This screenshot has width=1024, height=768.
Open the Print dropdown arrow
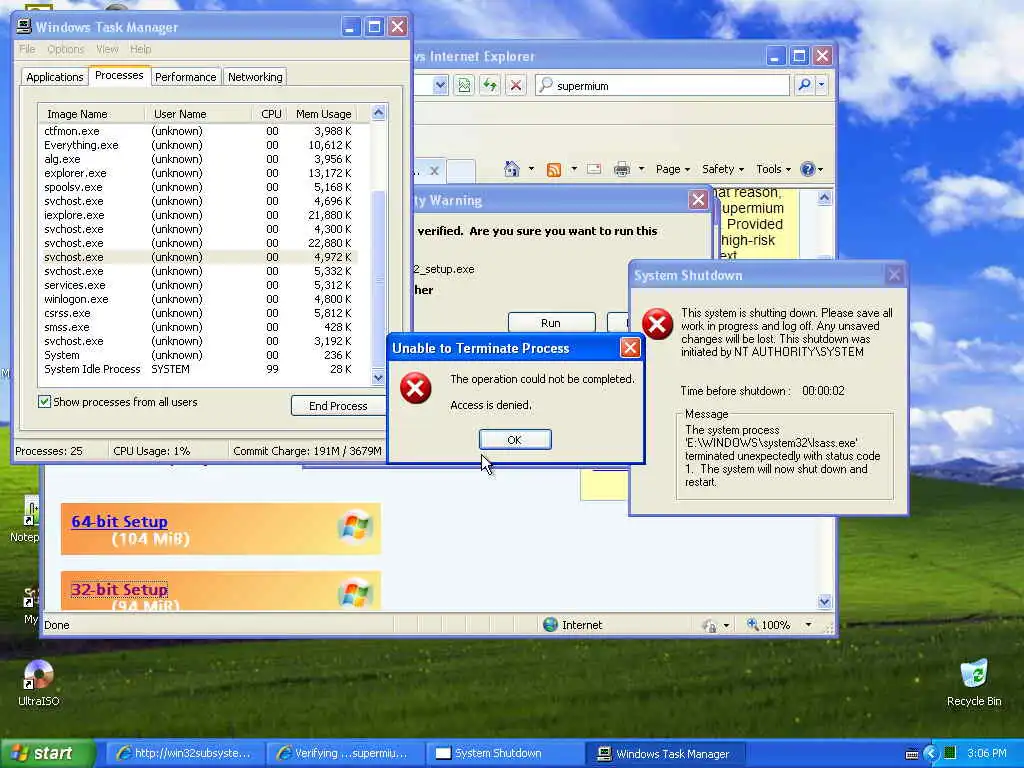click(641, 169)
